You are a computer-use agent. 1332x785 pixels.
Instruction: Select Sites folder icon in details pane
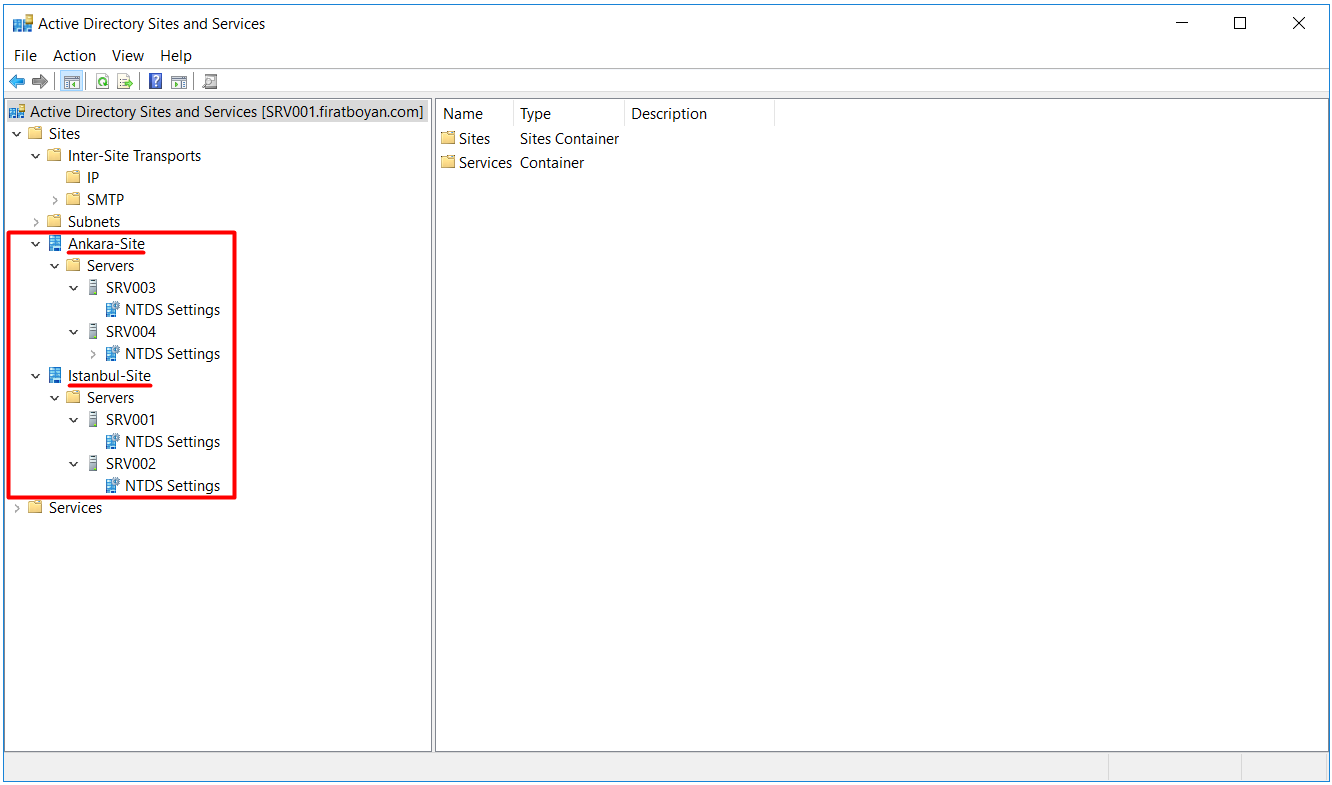(x=448, y=138)
